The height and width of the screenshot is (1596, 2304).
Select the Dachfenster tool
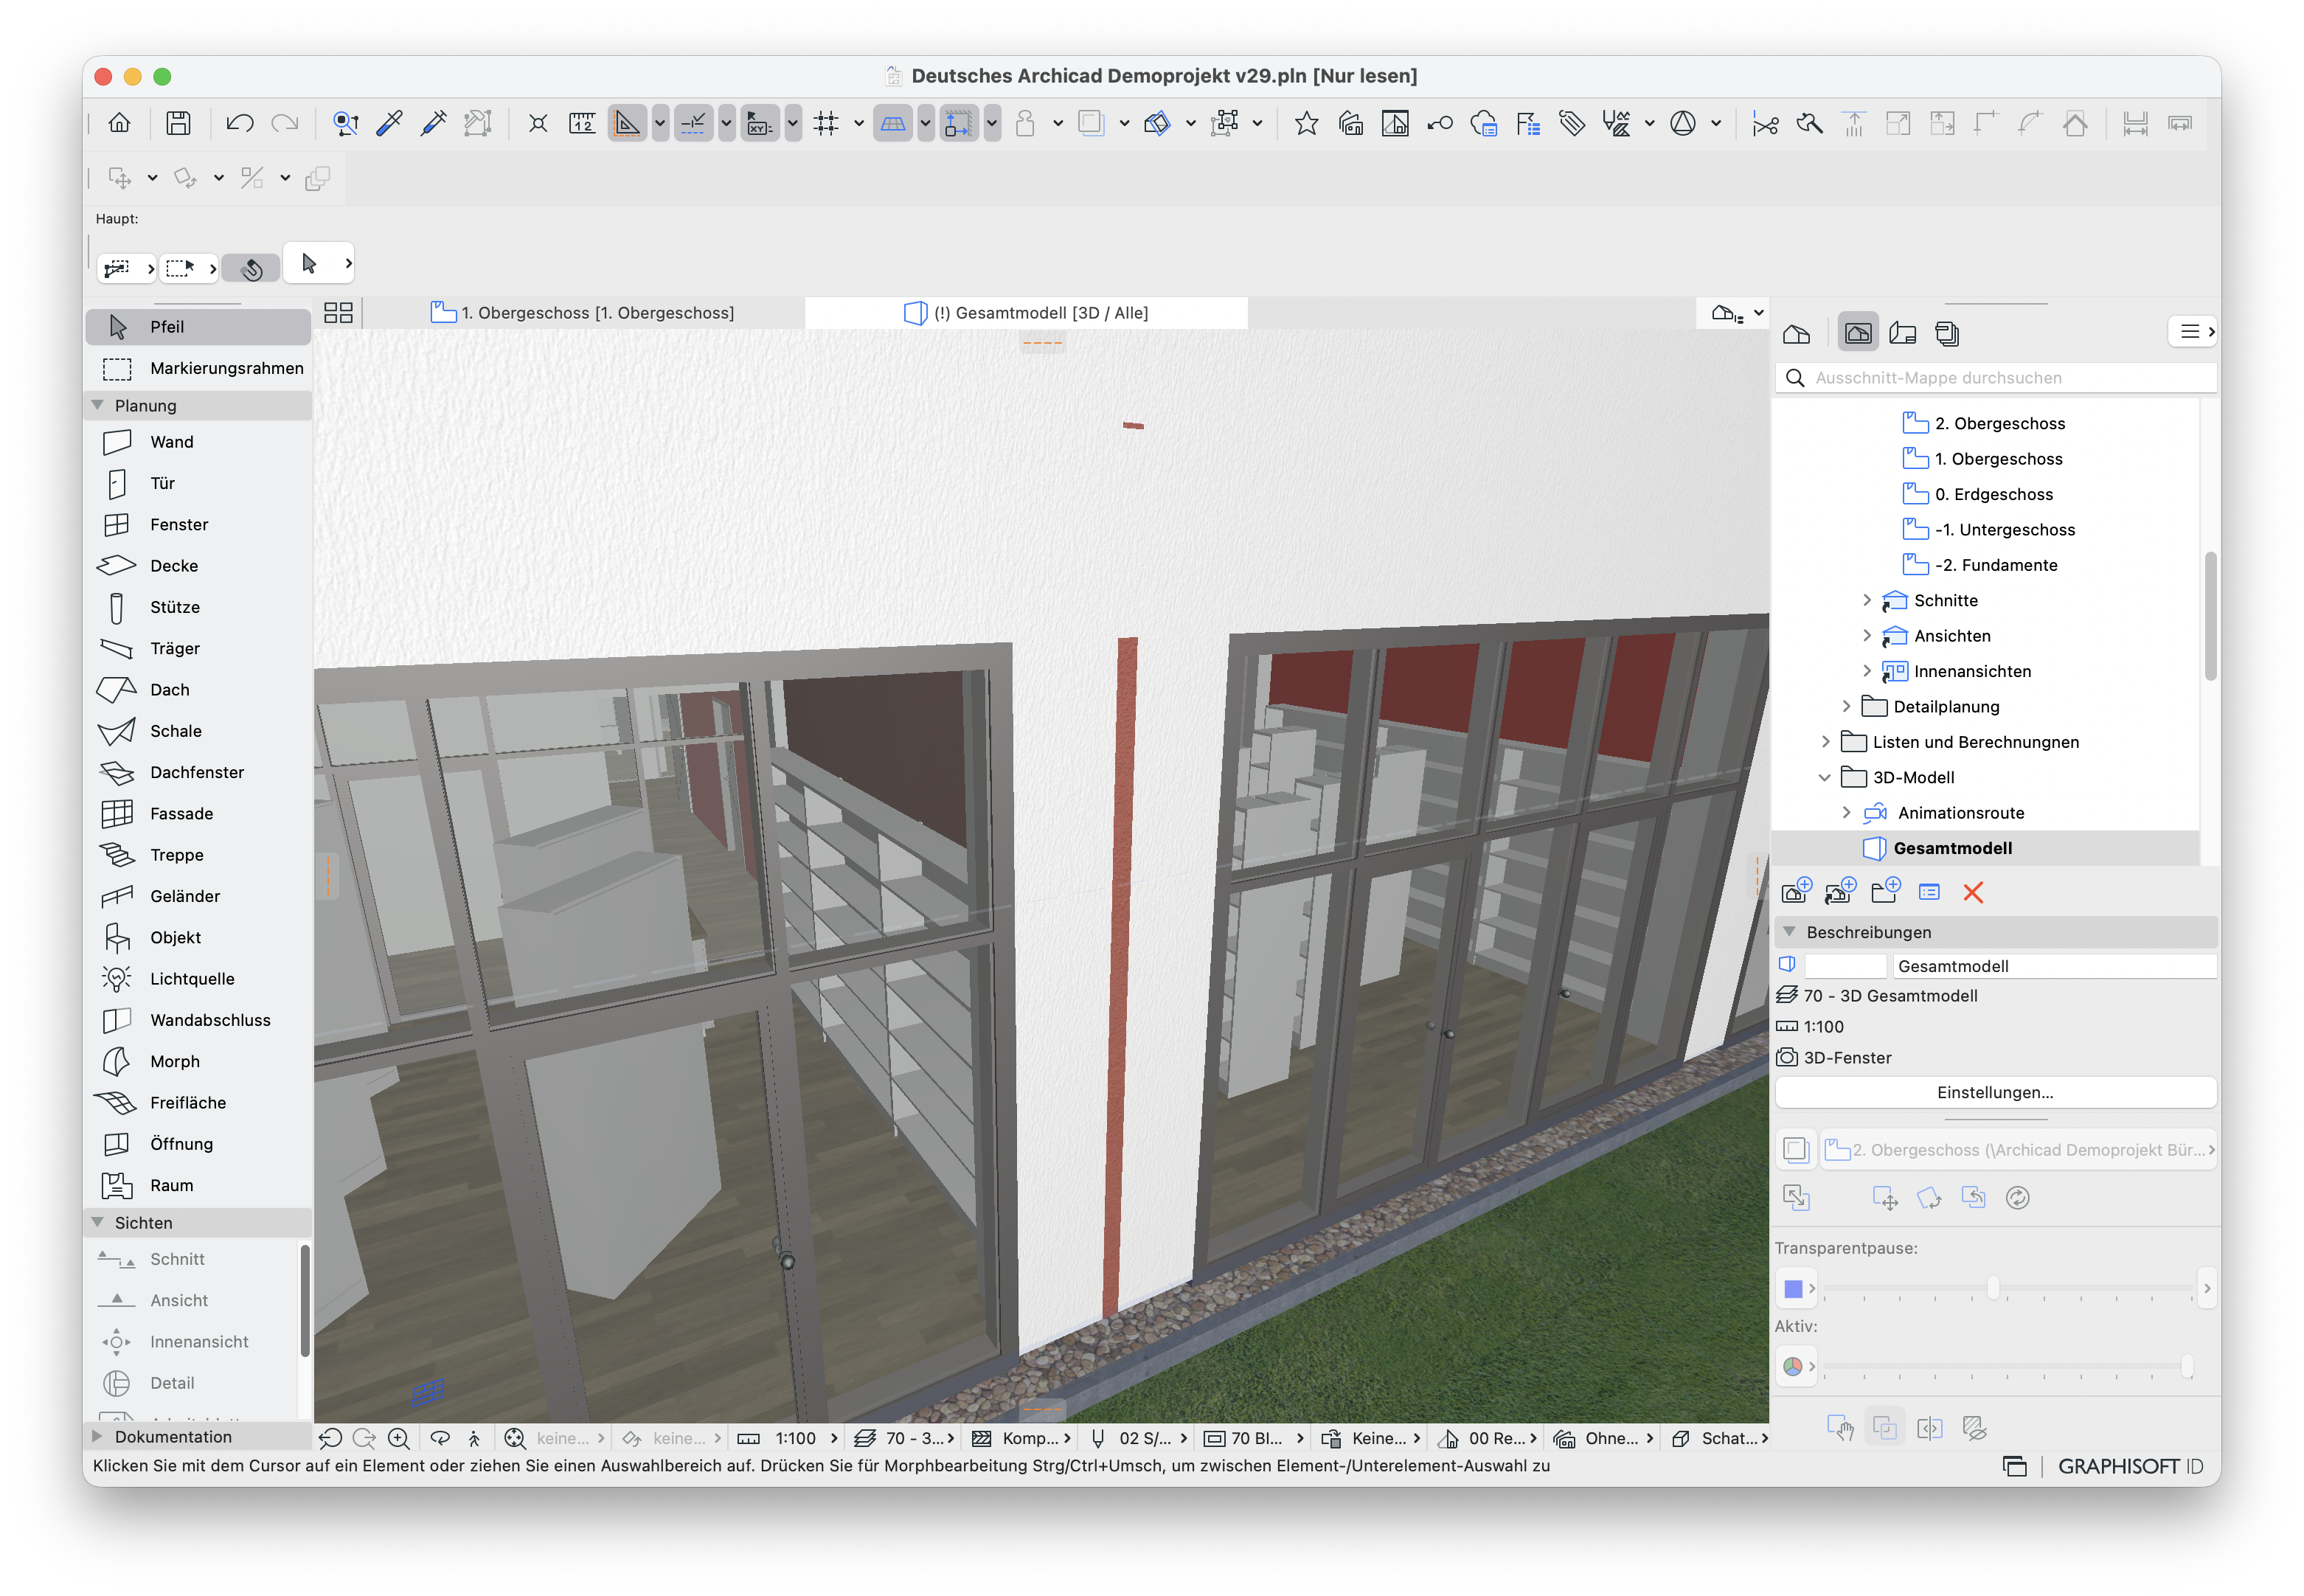(x=198, y=772)
